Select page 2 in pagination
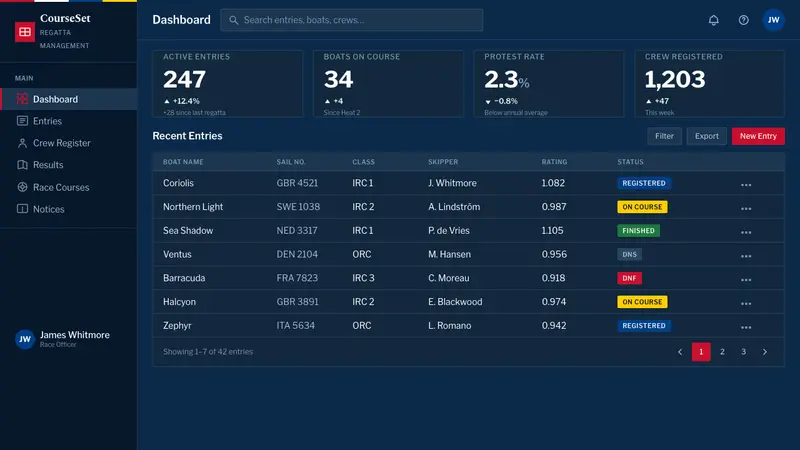 pos(722,352)
